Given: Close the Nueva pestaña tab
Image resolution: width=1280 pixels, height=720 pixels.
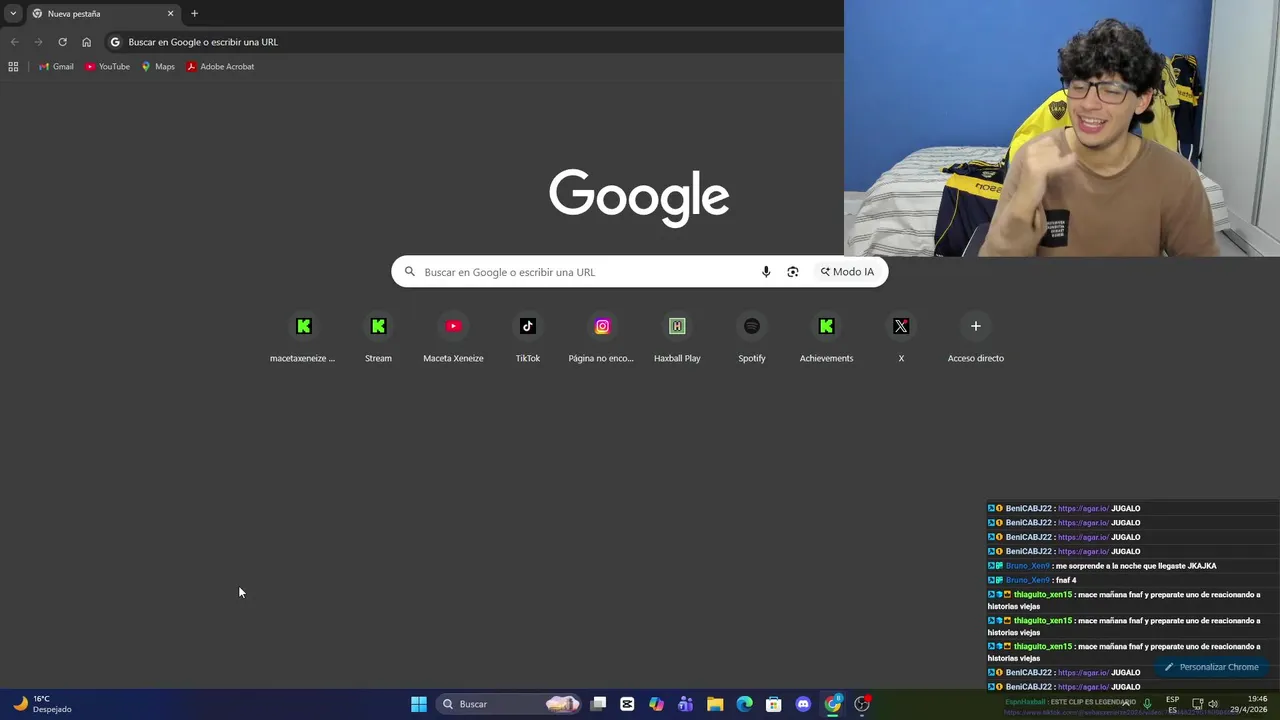Looking at the screenshot, I should pos(170,13).
